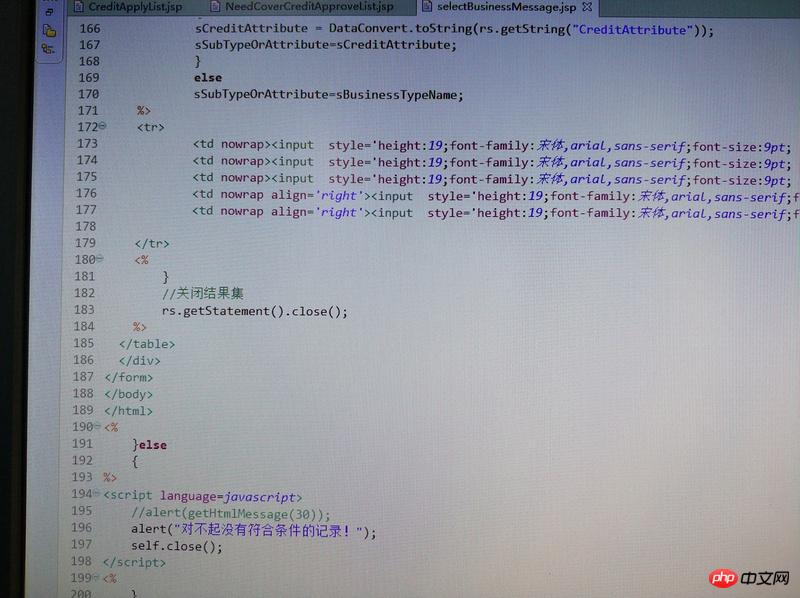
Task: Click "}else" on line 191
Action: (149, 445)
